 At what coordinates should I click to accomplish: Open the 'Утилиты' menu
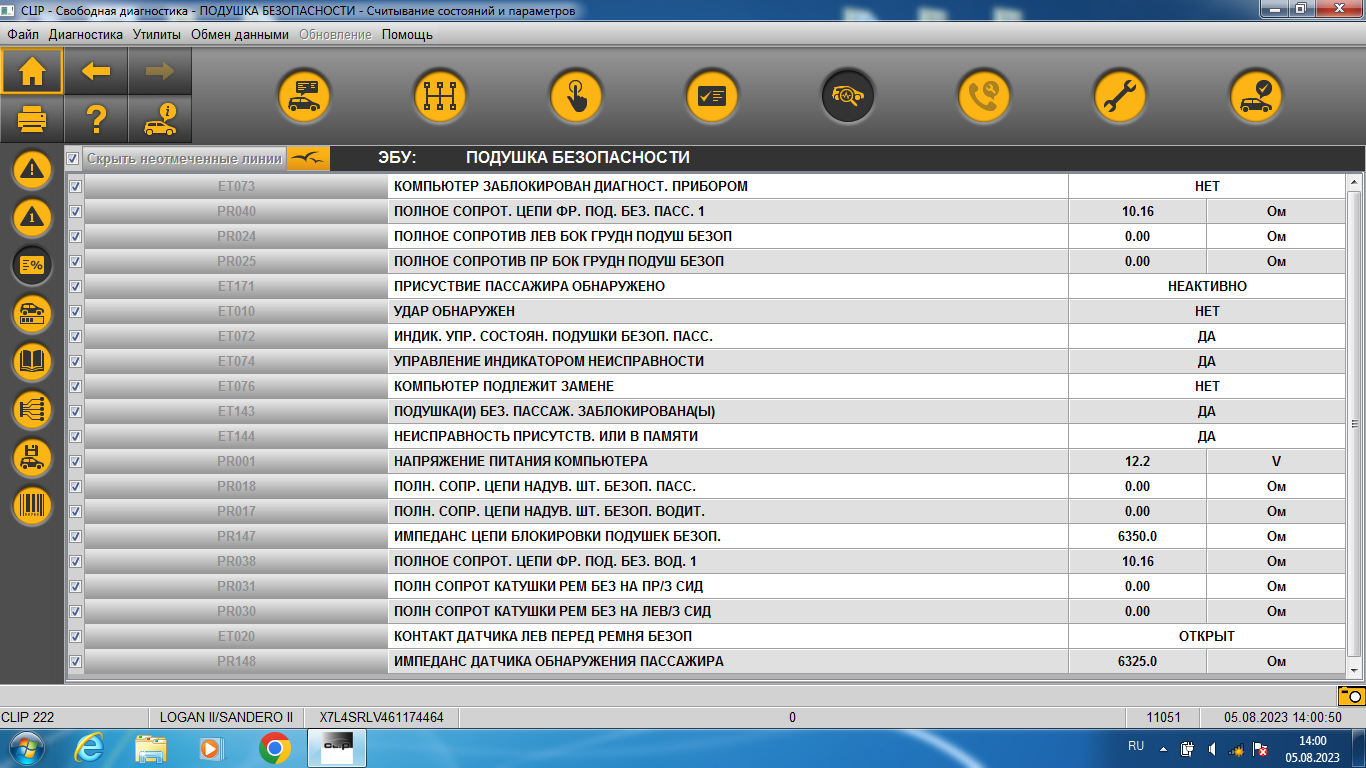click(x=157, y=34)
